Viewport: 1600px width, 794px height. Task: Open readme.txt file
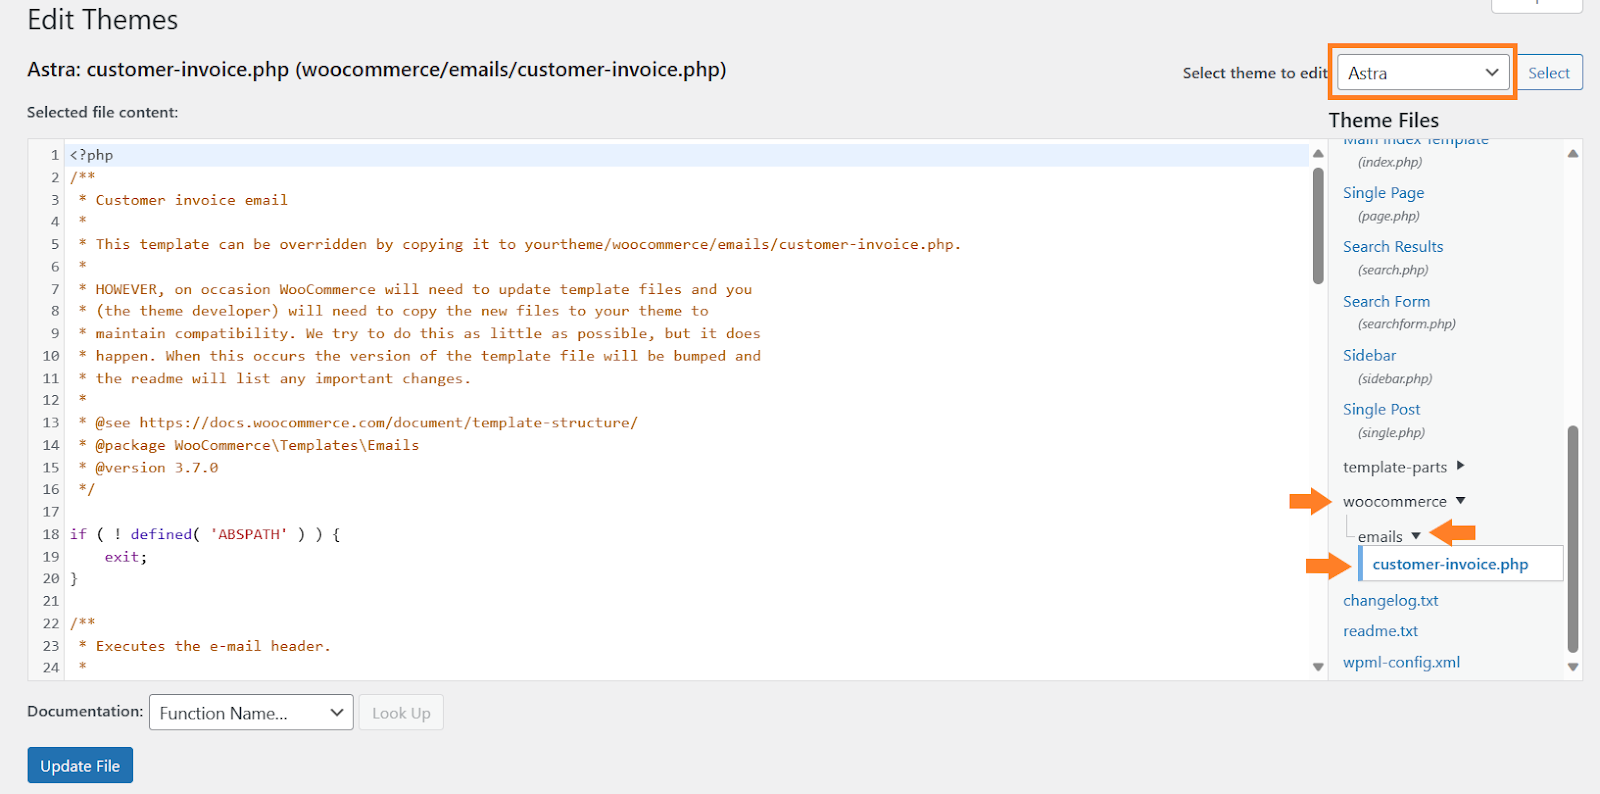point(1380,631)
